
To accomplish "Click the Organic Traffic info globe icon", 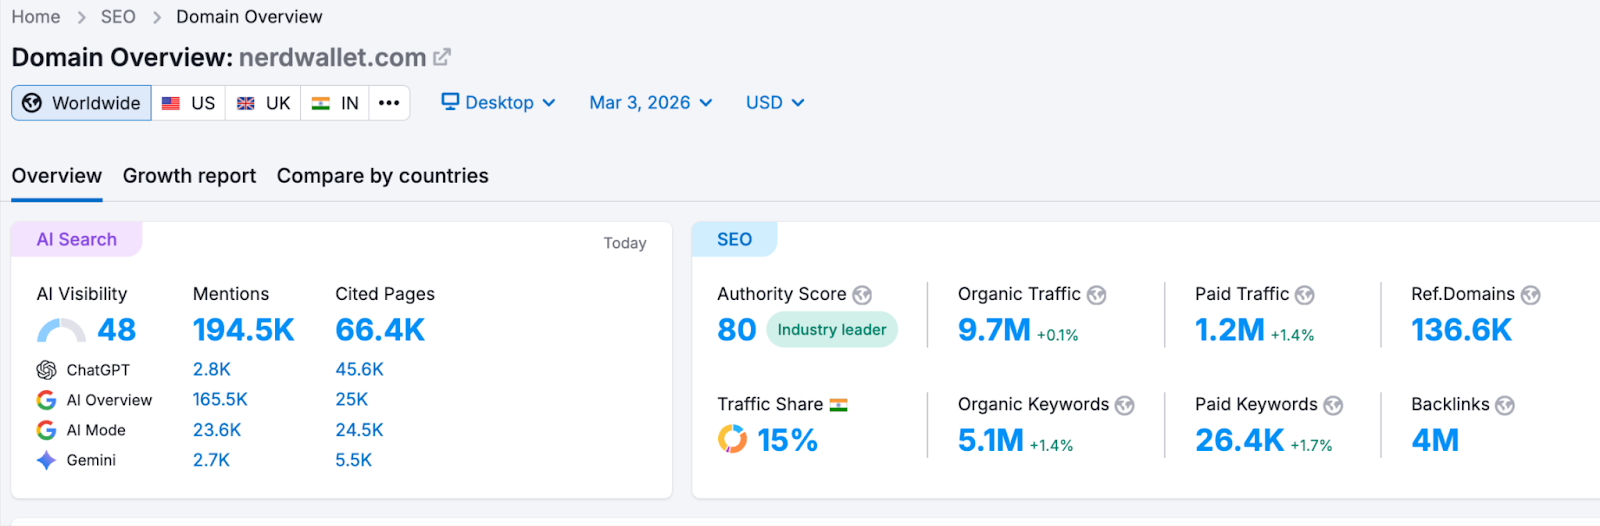I will point(1097,295).
